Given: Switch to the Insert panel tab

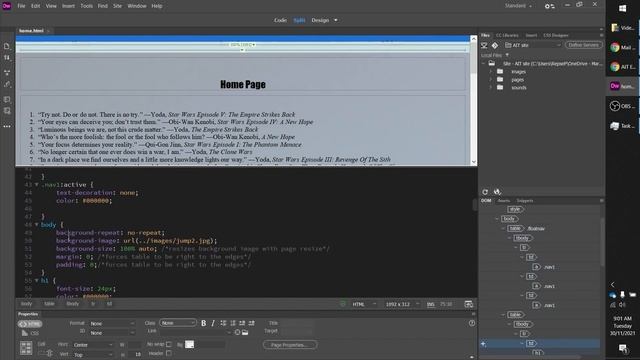Looking at the screenshot, I should point(531,36).
